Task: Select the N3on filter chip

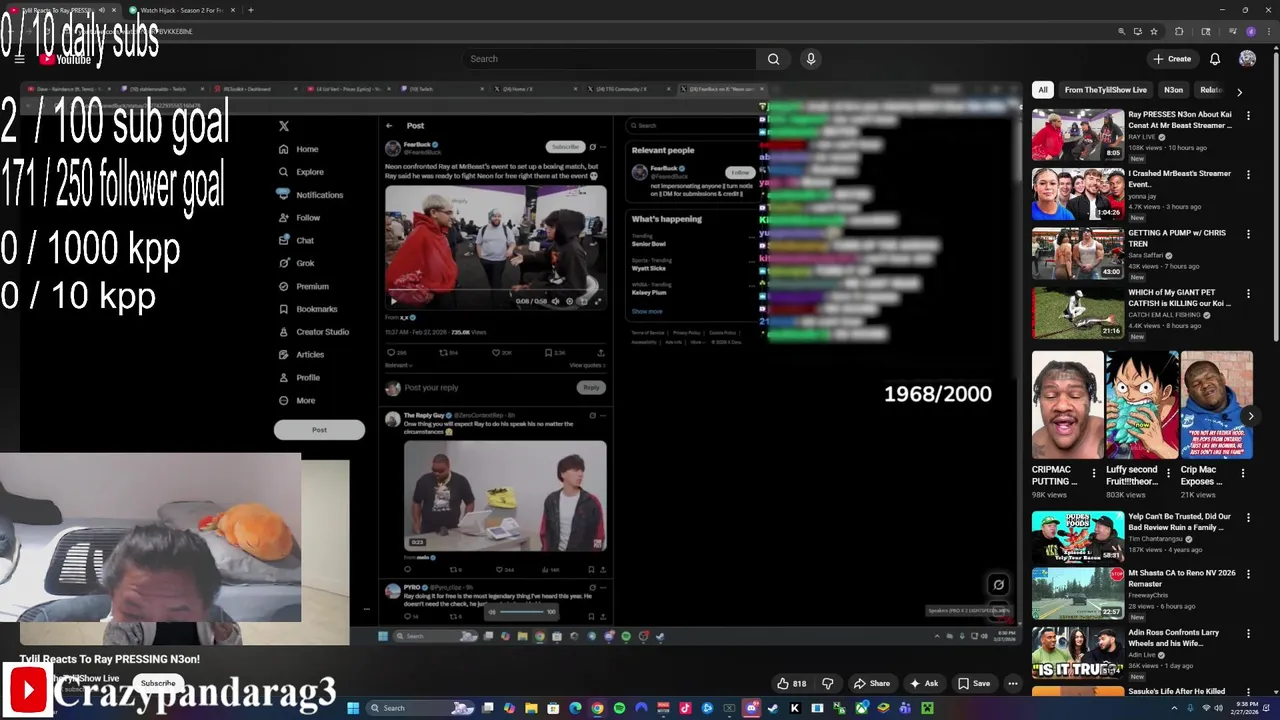Action: pos(1173,90)
